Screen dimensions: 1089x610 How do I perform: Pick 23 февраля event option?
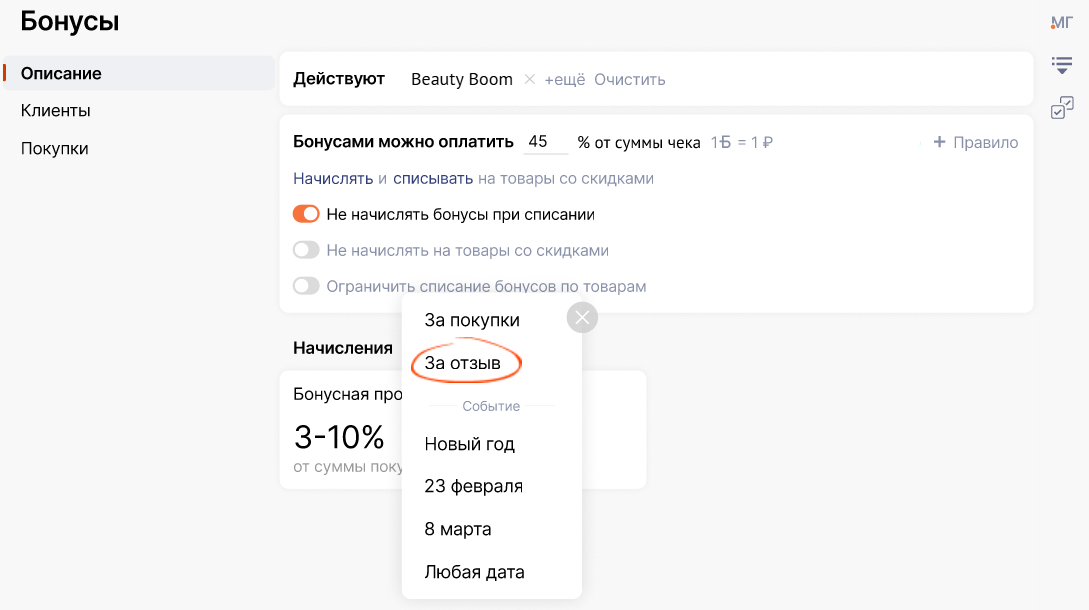click(x=473, y=486)
